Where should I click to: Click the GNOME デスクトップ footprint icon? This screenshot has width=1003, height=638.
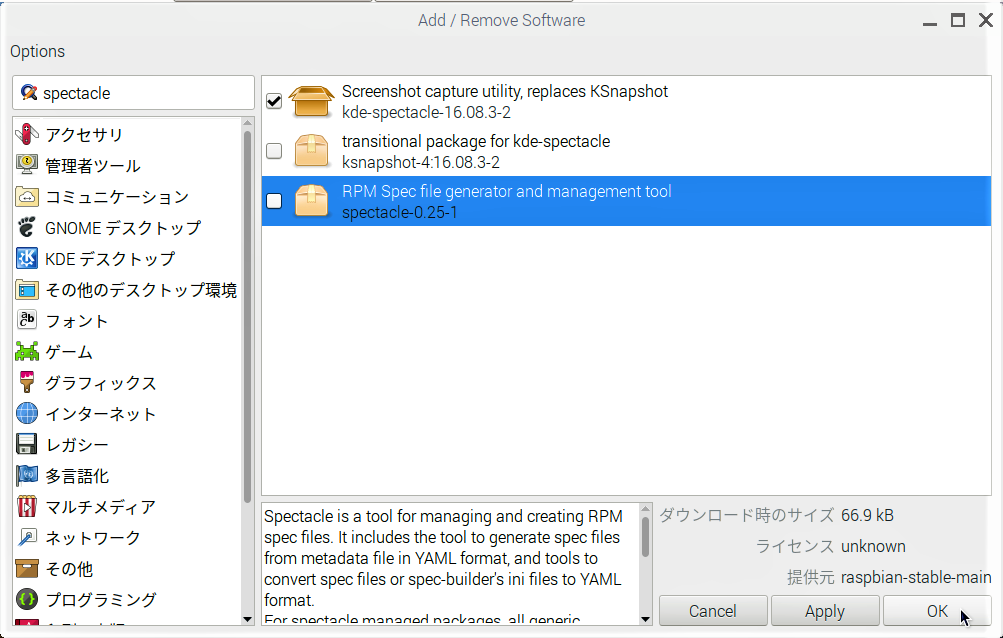[27, 227]
